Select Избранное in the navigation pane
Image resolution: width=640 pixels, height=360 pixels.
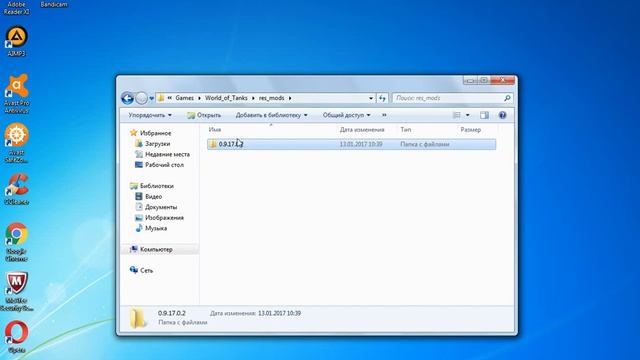pyautogui.click(x=156, y=133)
